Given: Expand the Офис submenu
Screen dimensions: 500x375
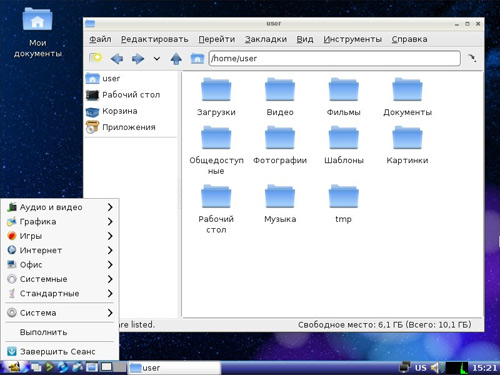Looking at the screenshot, I should (60, 265).
